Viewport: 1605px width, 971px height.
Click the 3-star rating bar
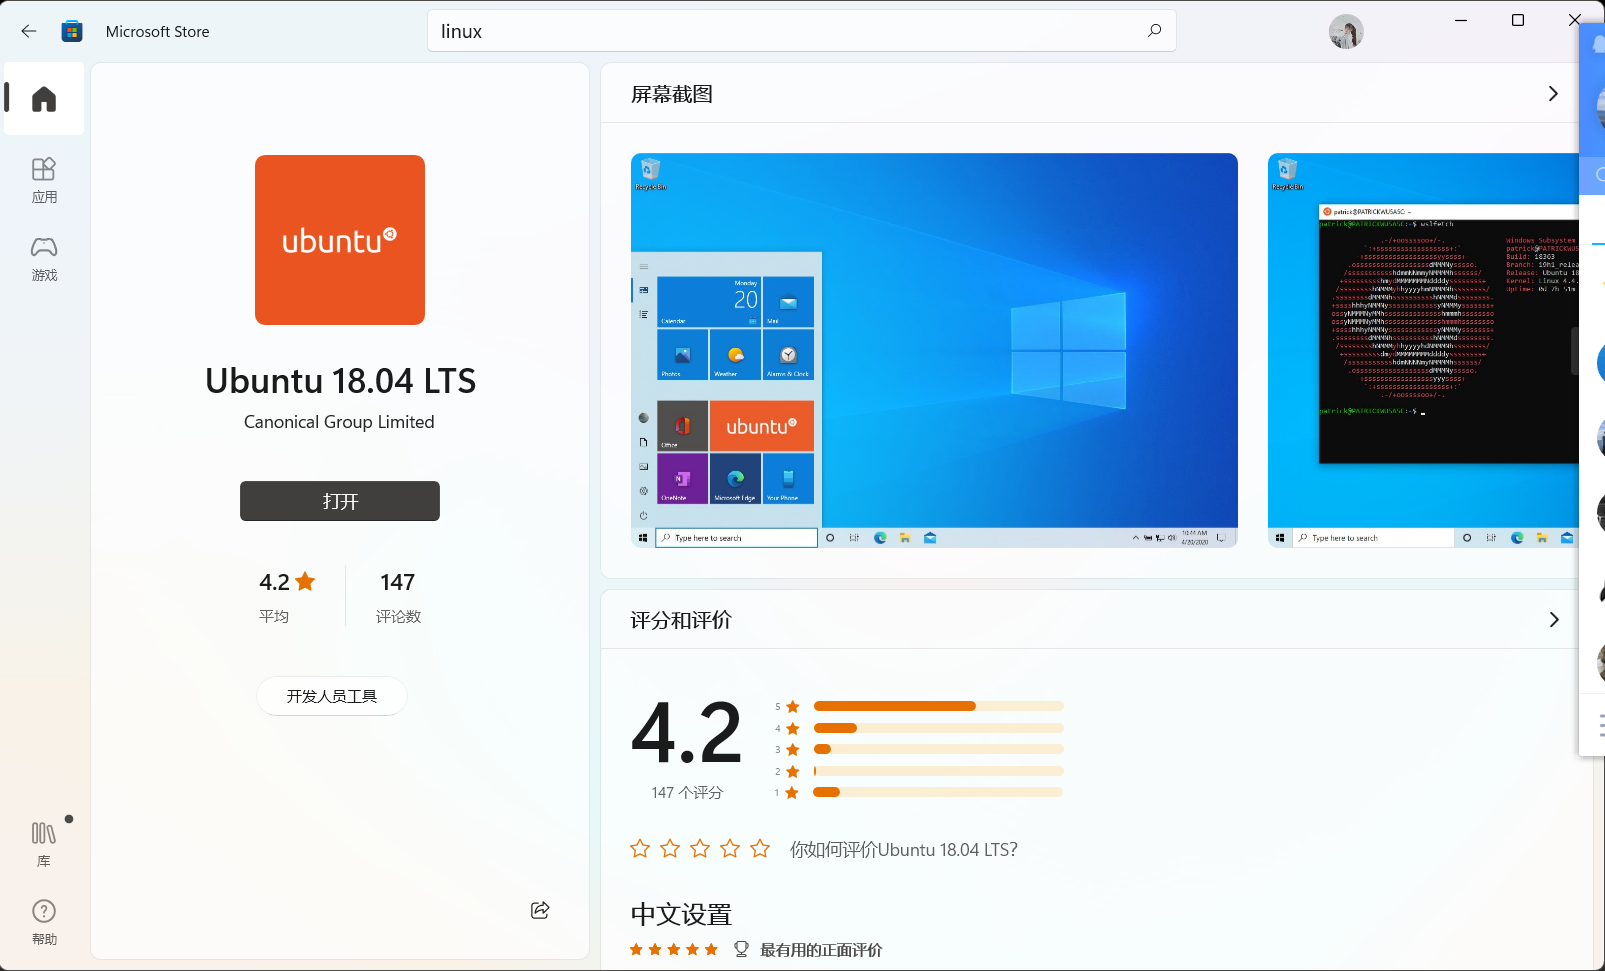pos(938,749)
